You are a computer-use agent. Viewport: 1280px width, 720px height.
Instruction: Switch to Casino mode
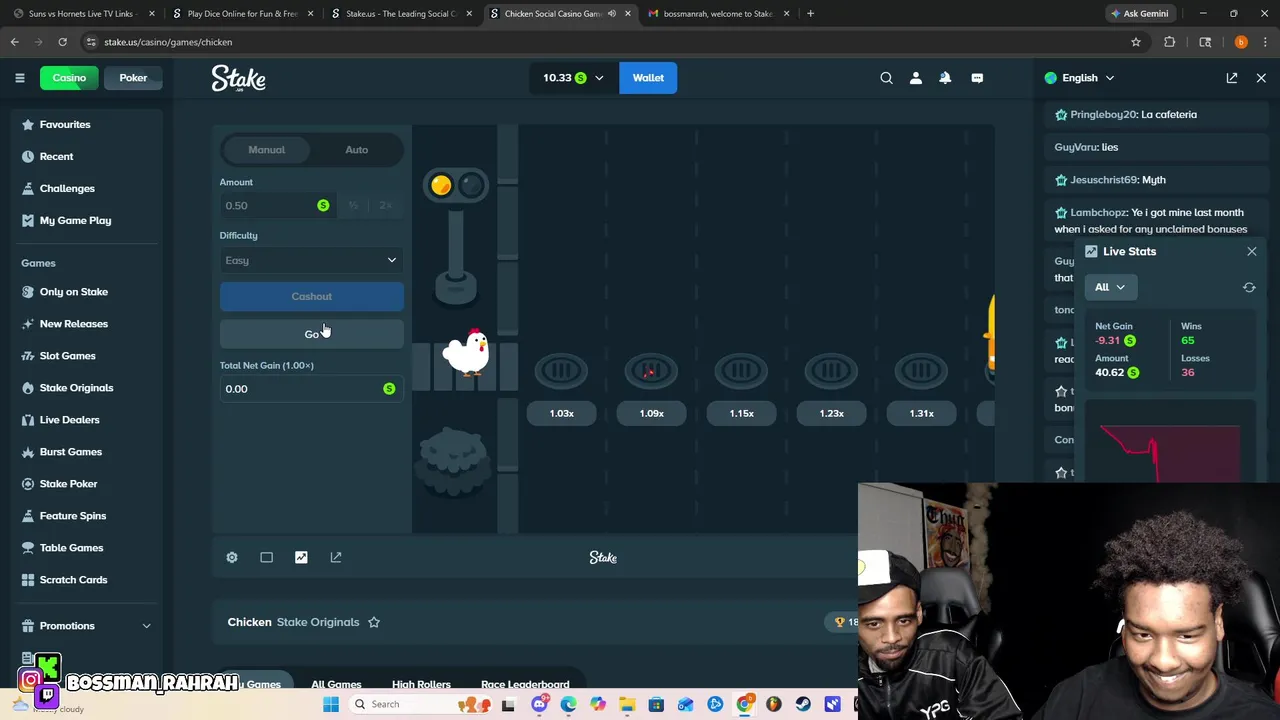[69, 78]
